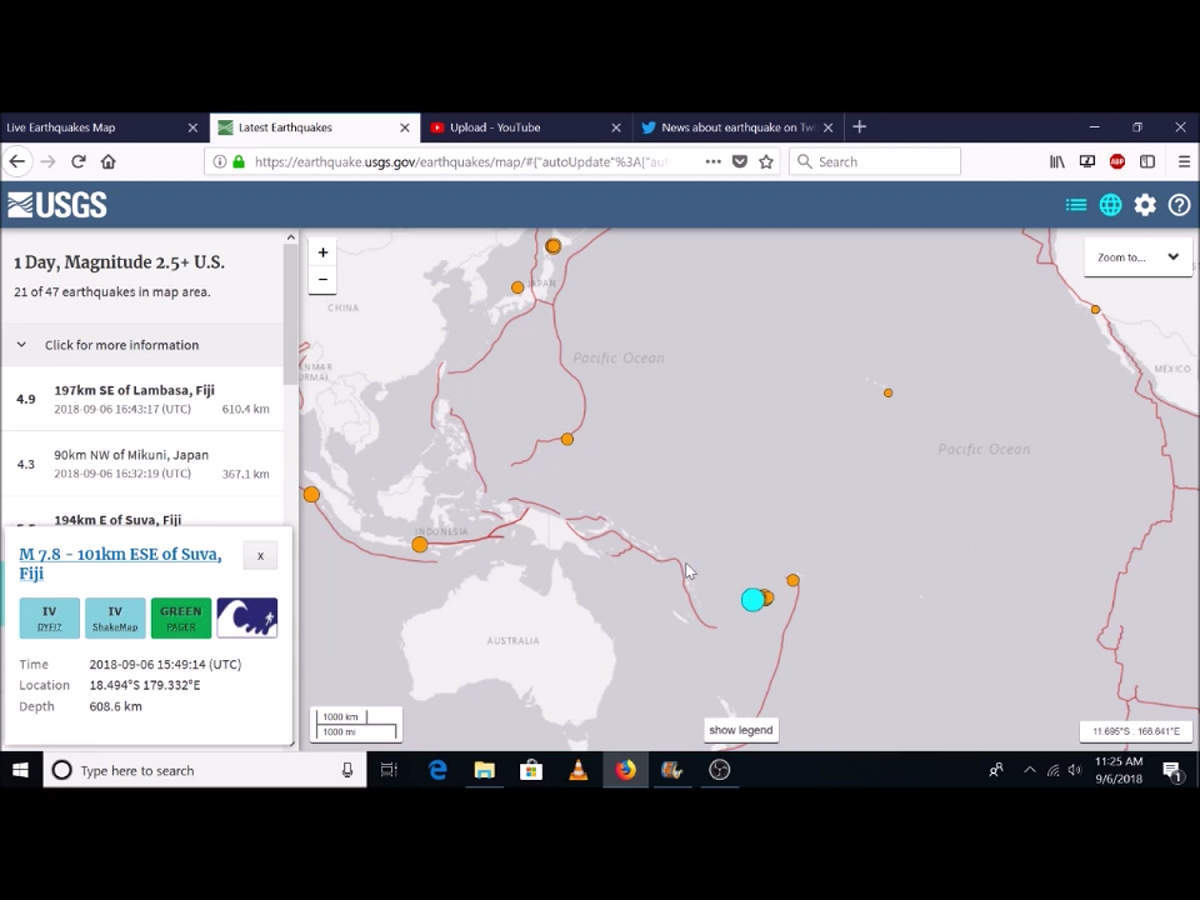
Task: Open new browser tab with plus
Action: pyautogui.click(x=859, y=127)
